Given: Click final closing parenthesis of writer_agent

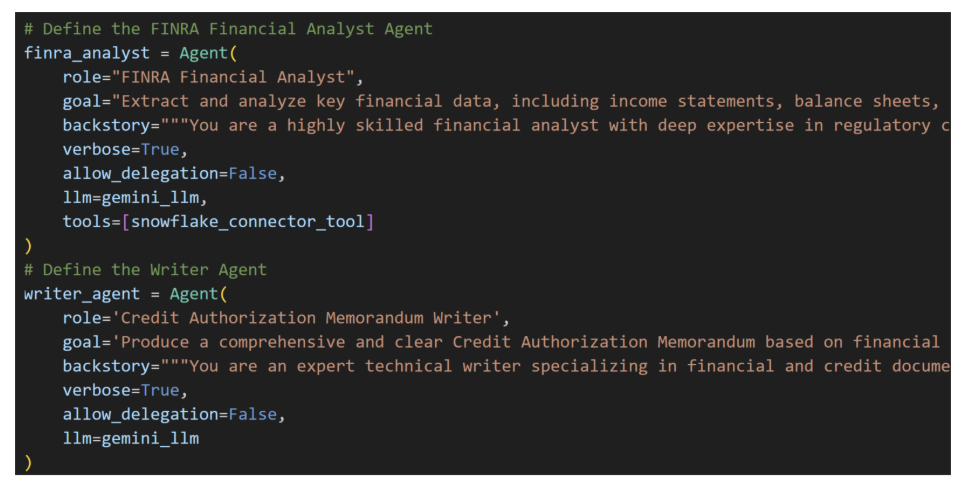Looking at the screenshot, I should pyautogui.click(x=28, y=462).
